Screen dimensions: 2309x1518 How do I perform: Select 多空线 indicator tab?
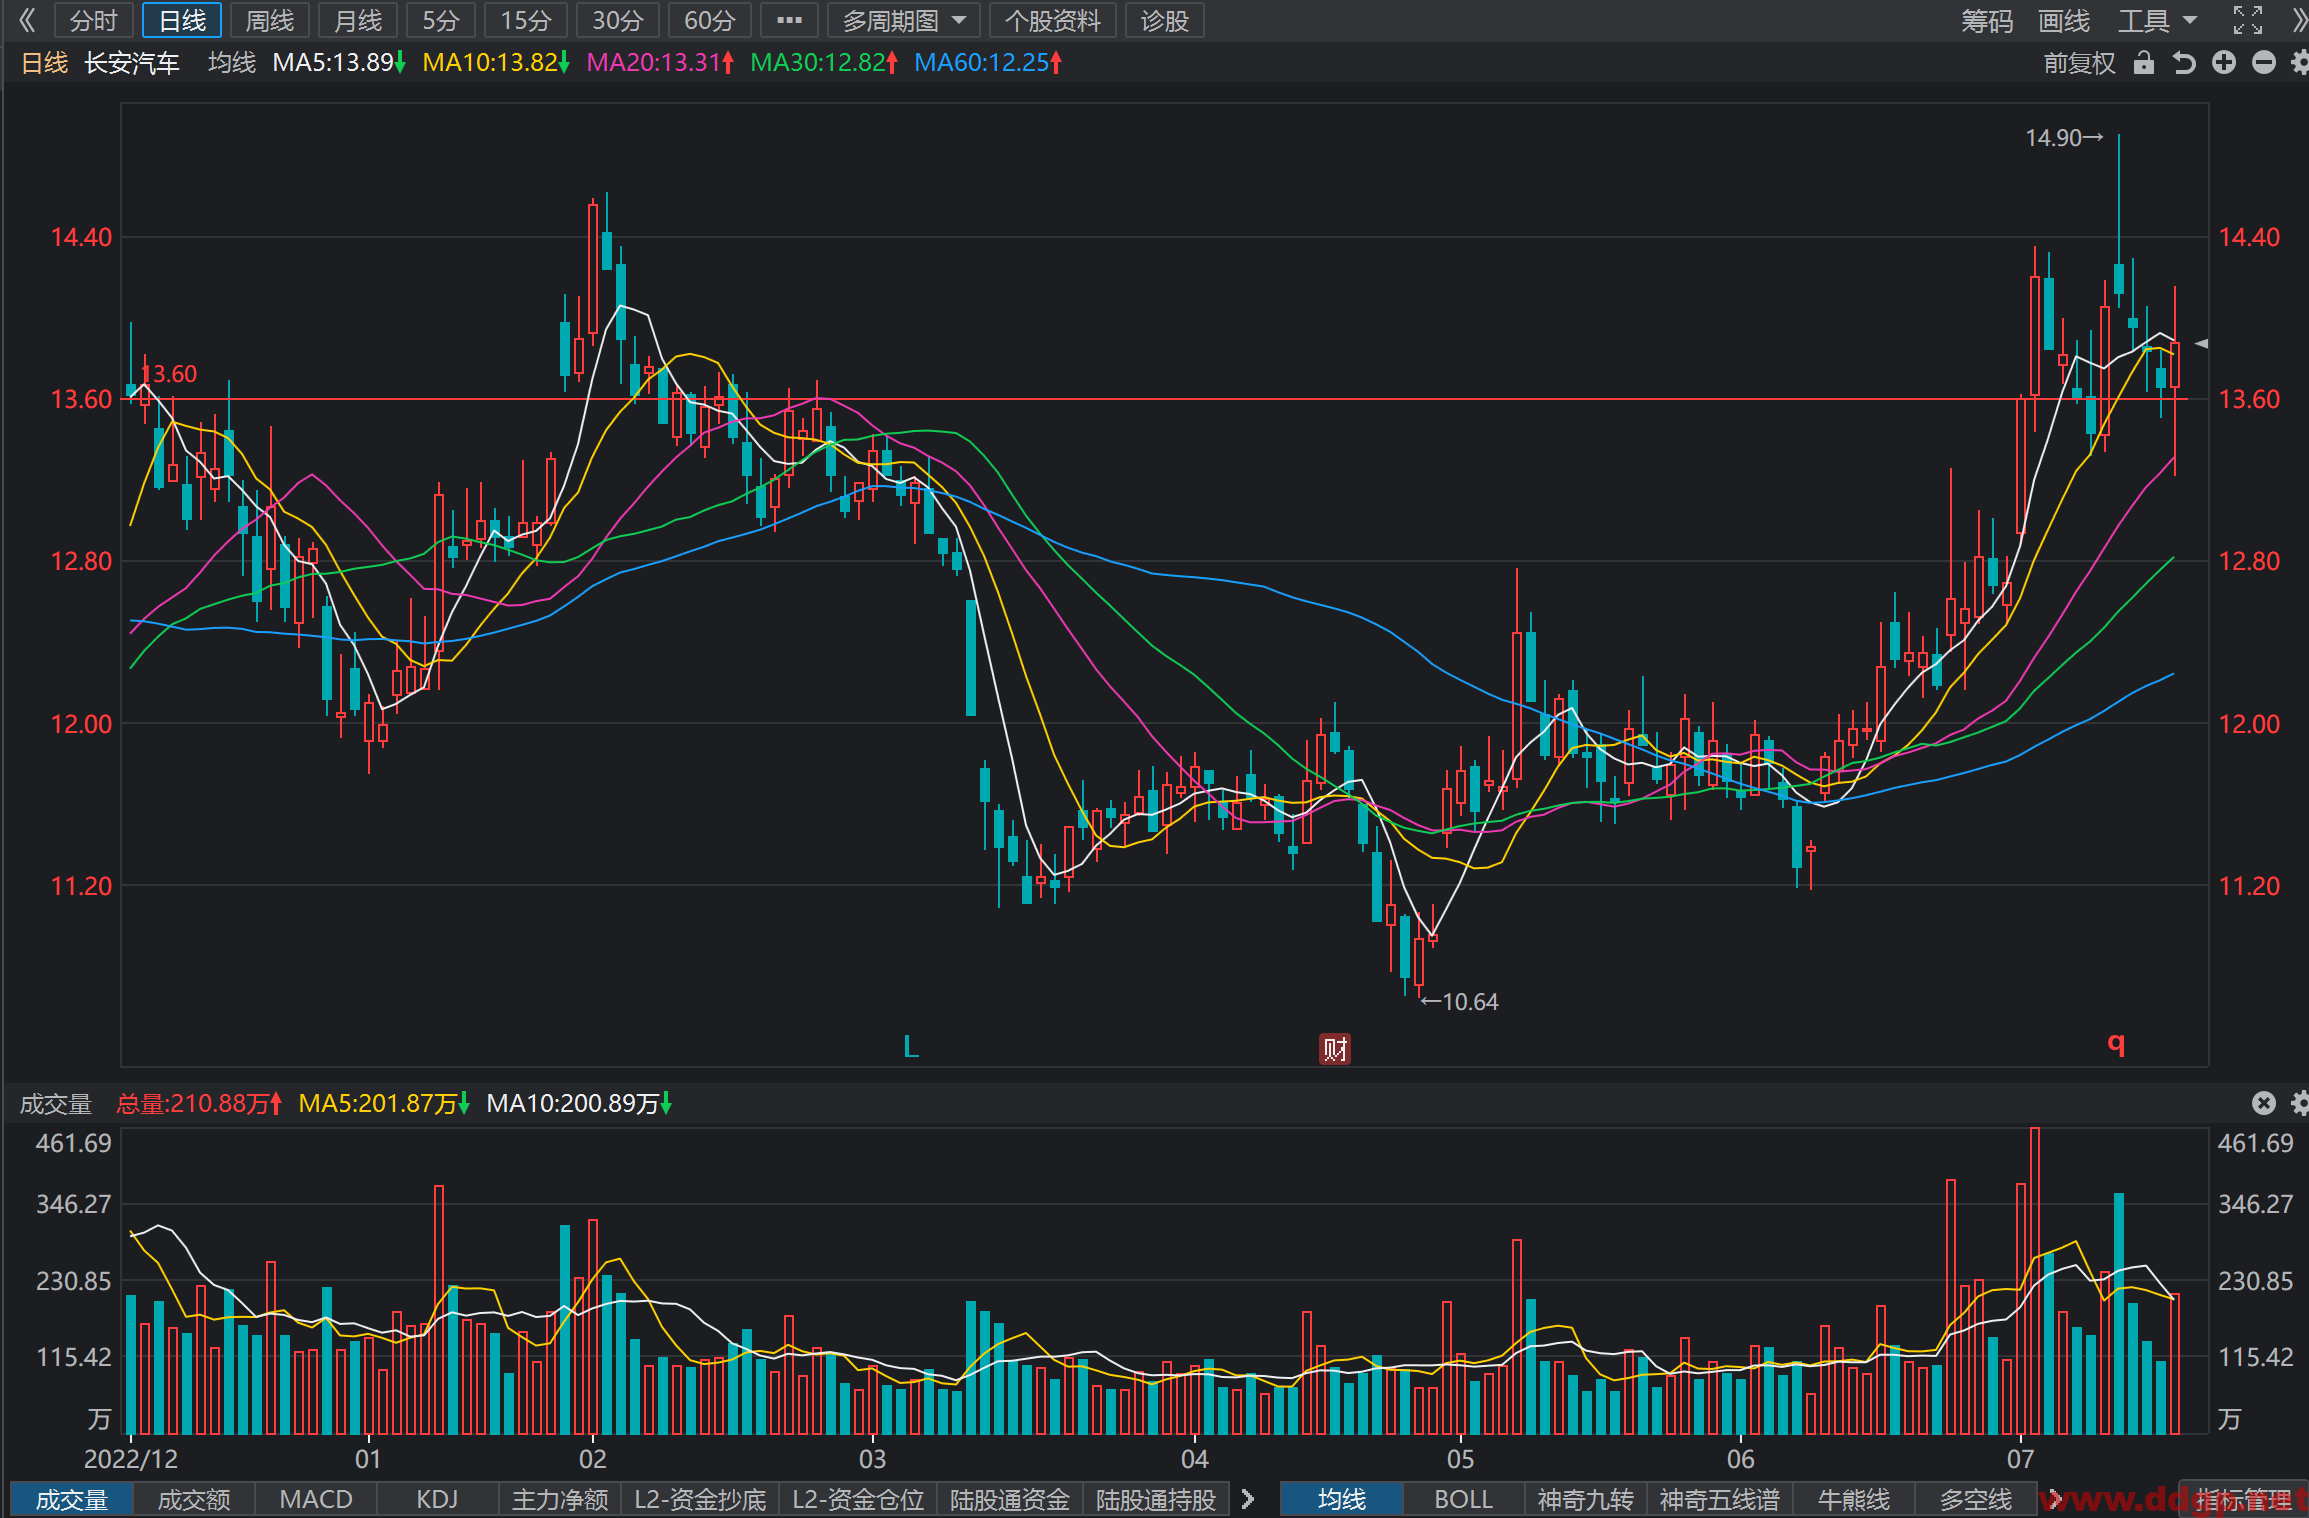(1976, 1499)
